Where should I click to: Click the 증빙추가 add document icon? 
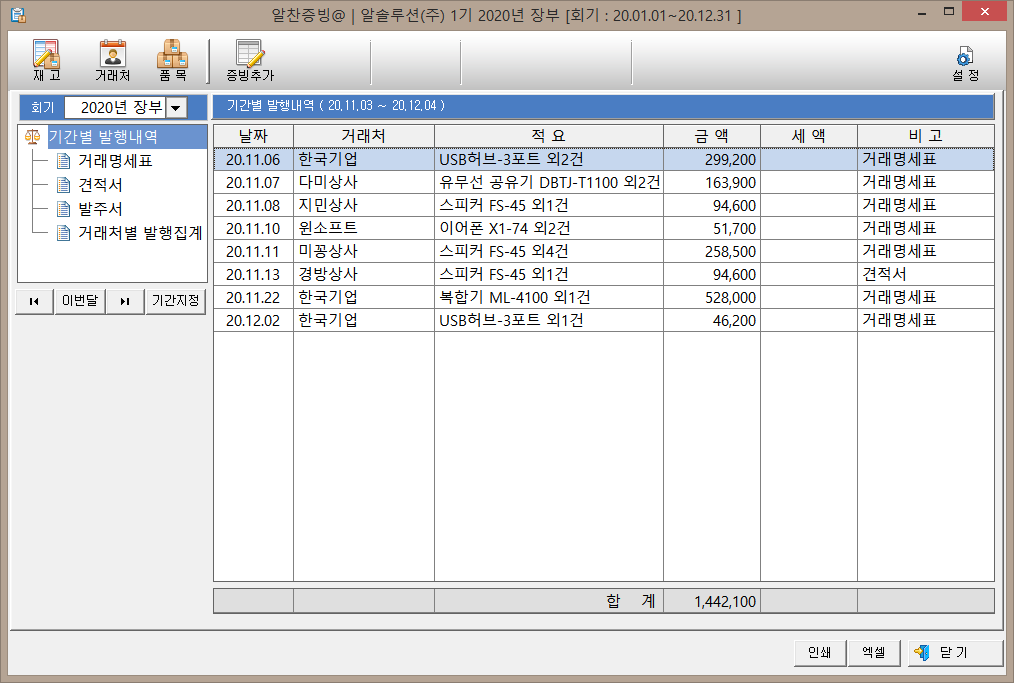250,60
